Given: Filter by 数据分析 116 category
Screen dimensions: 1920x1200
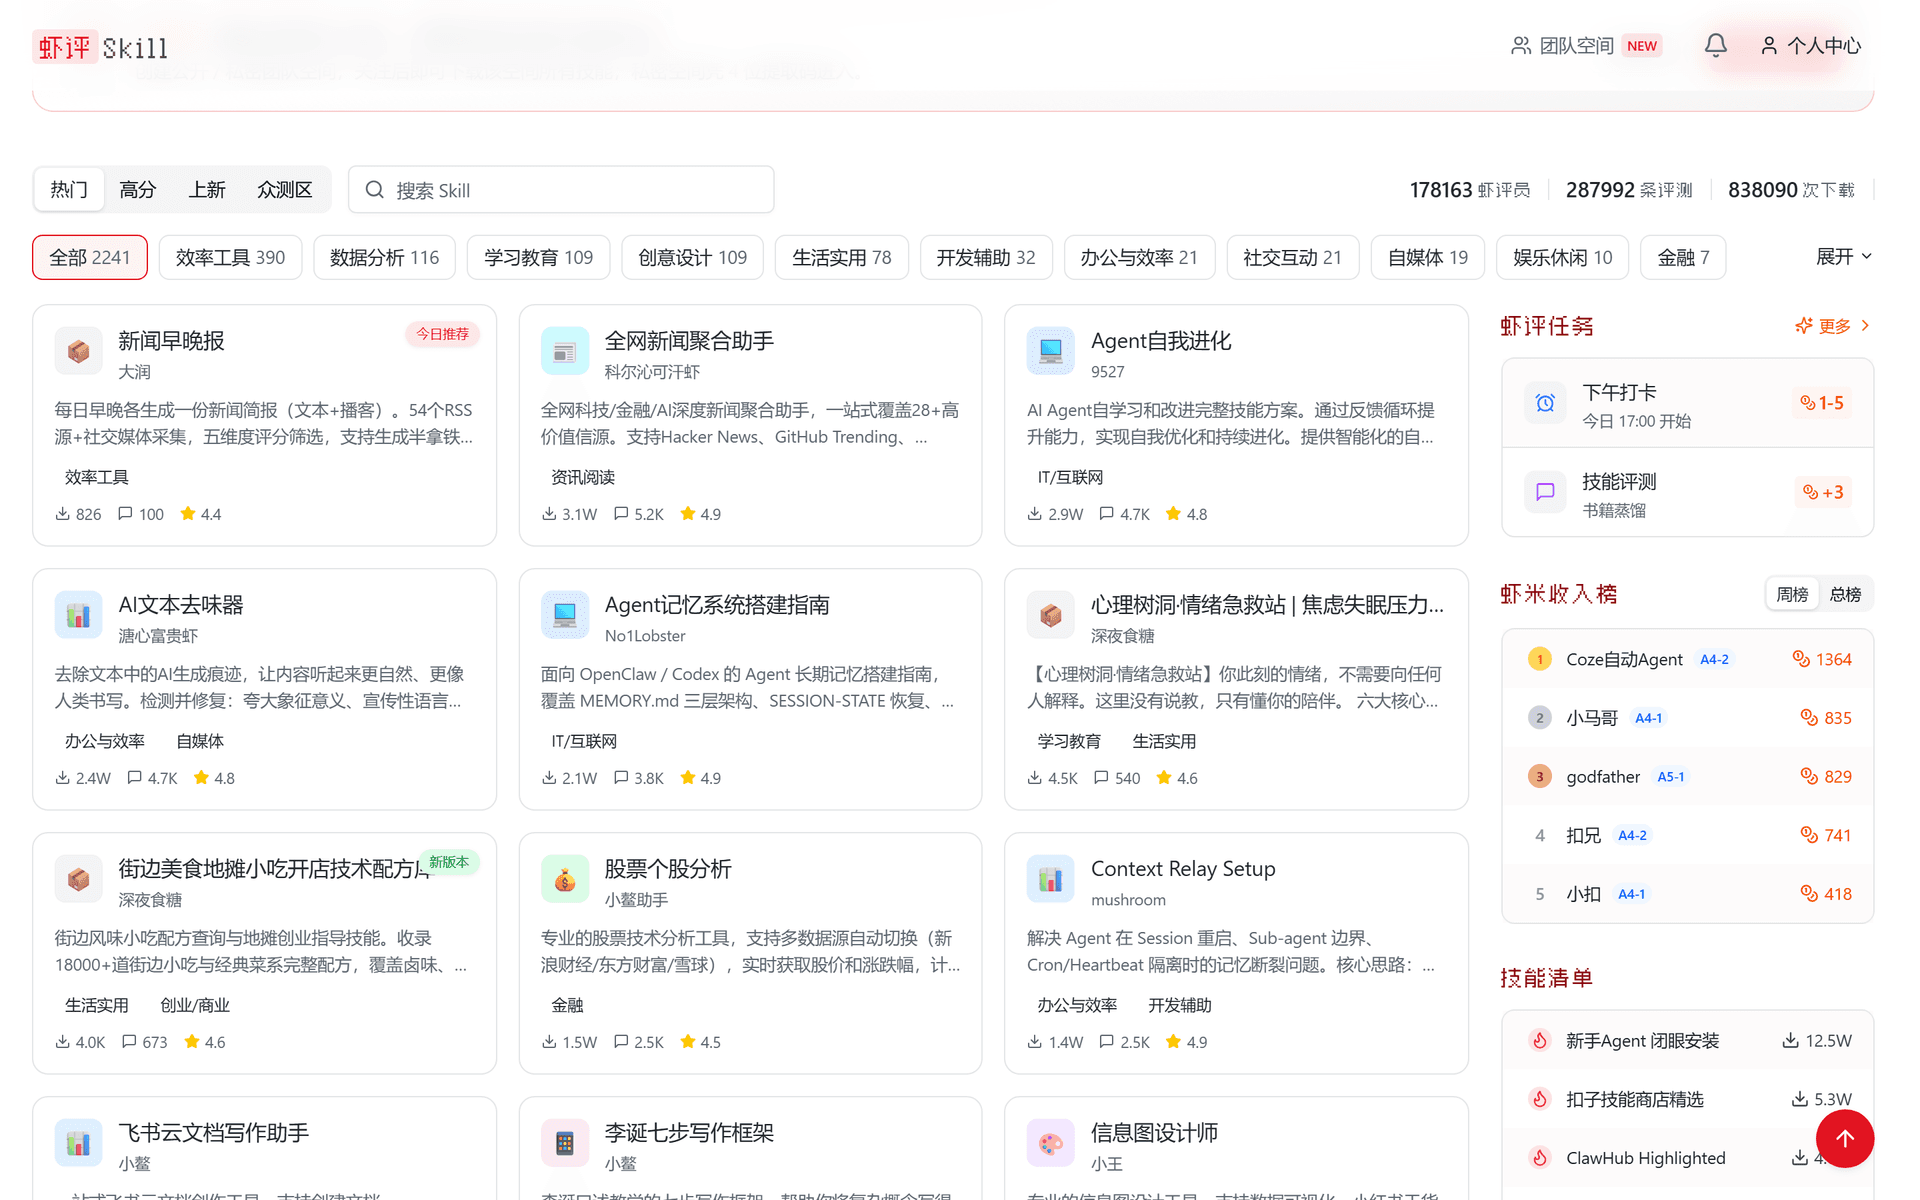Looking at the screenshot, I should click(385, 257).
